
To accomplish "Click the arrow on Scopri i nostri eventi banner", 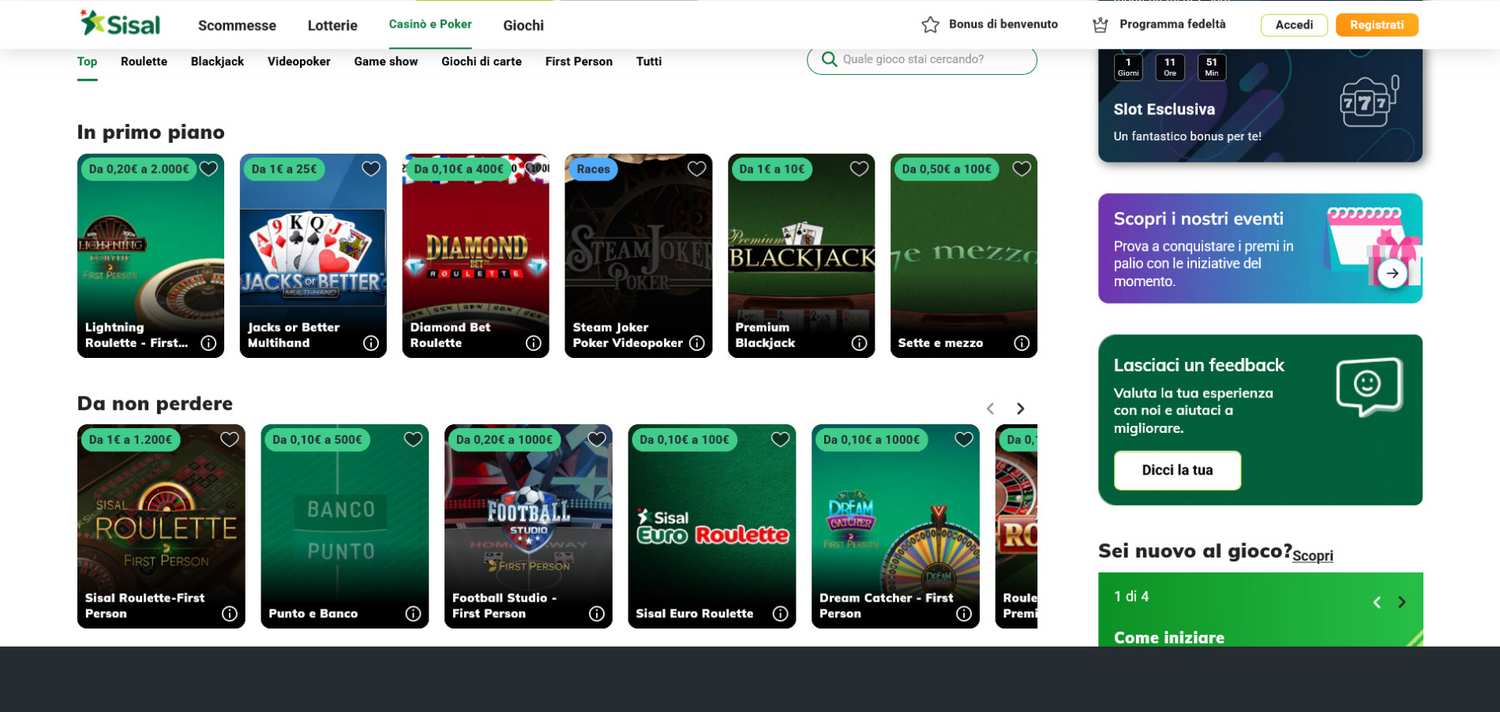I will (x=1392, y=273).
